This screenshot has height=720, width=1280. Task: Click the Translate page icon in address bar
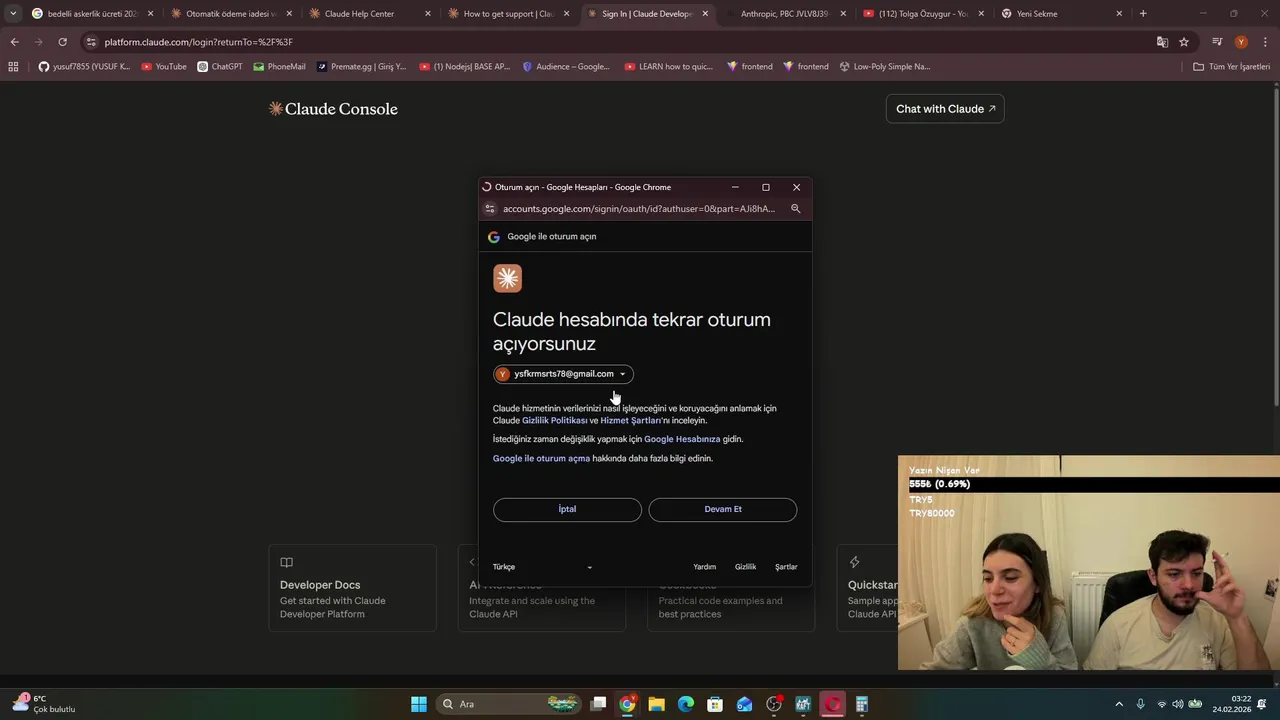pos(1162,42)
